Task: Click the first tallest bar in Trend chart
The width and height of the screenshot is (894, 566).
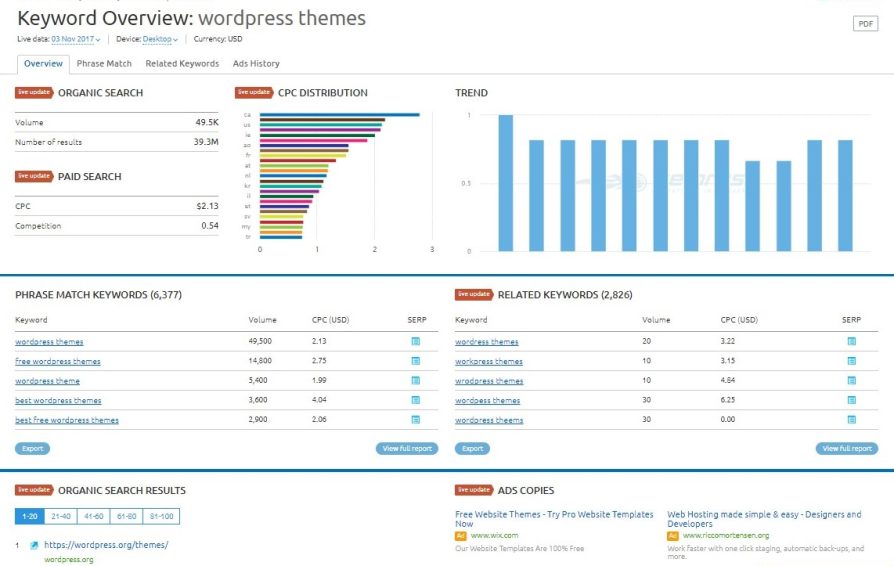Action: pos(506,183)
